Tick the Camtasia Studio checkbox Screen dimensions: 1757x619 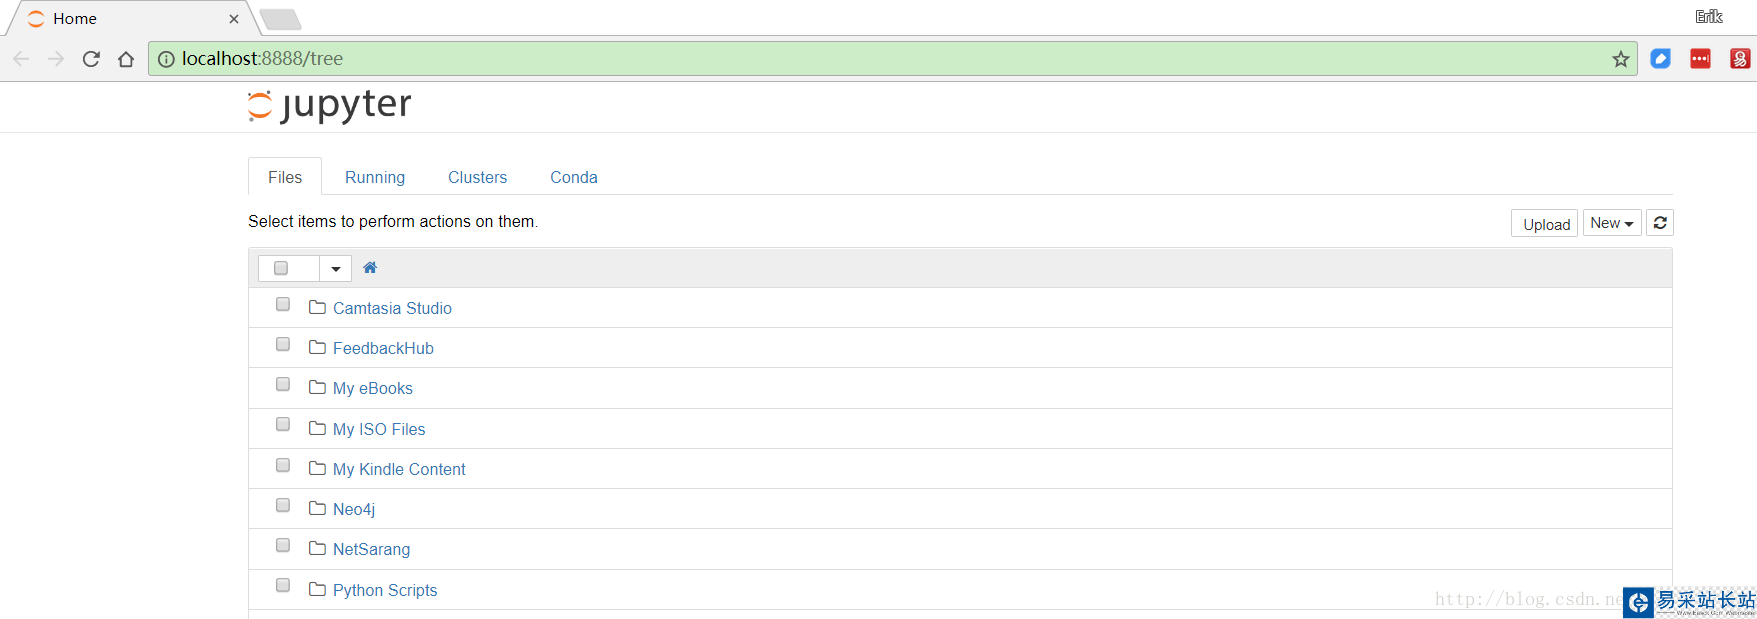pos(283,305)
